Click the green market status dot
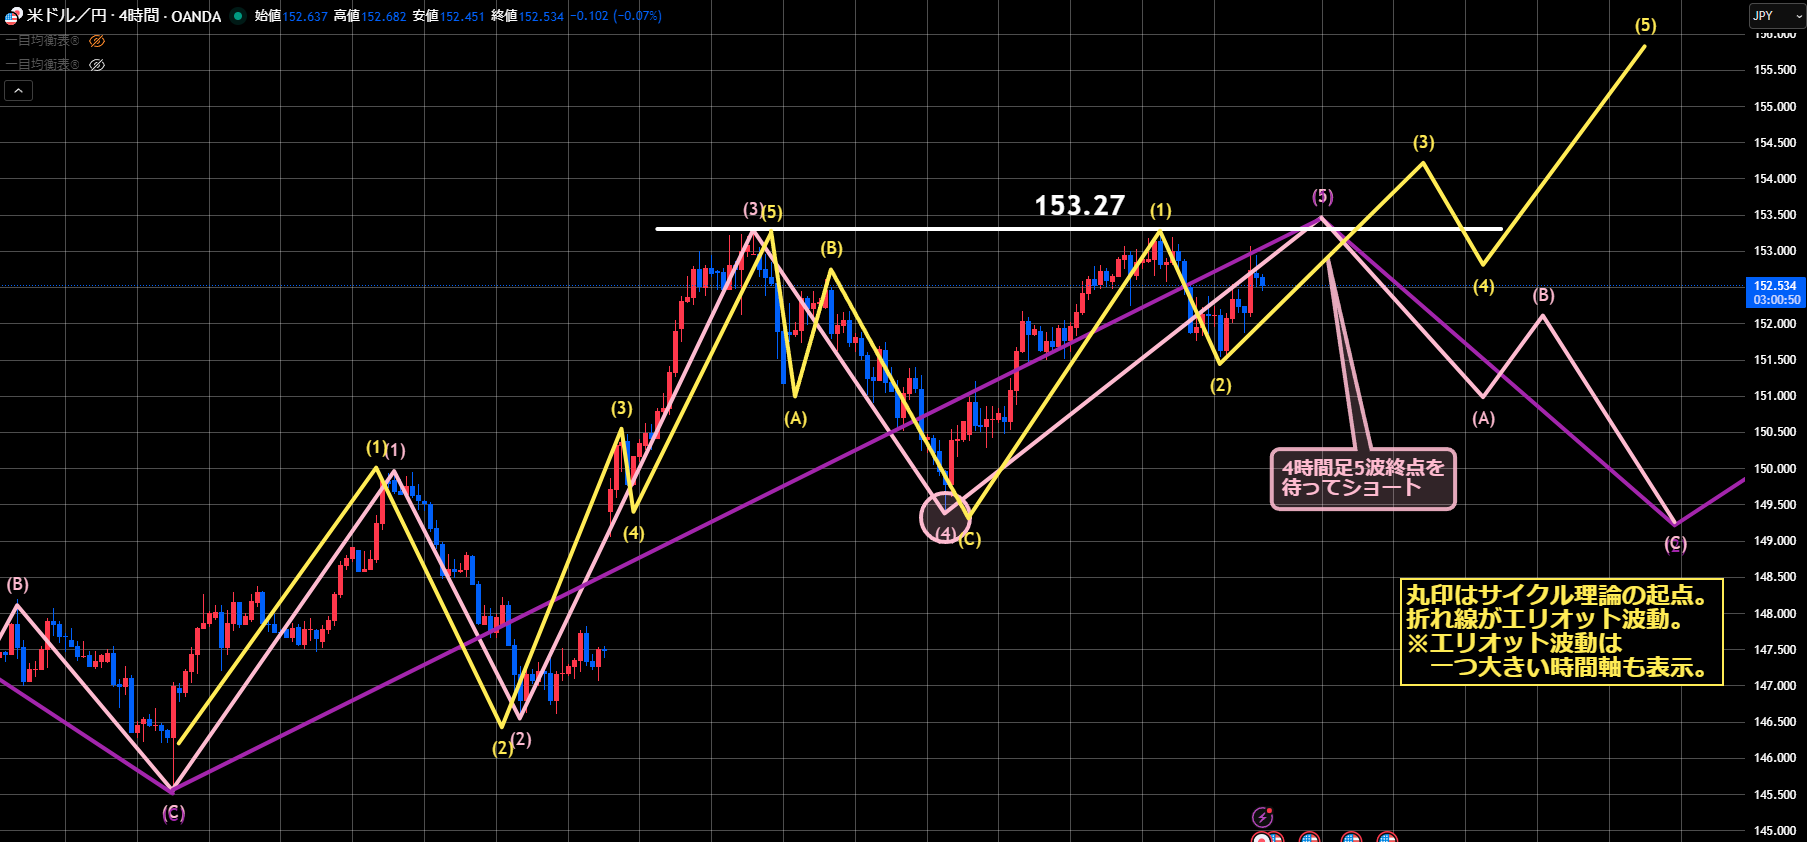This screenshot has height=842, width=1807. [x=238, y=16]
